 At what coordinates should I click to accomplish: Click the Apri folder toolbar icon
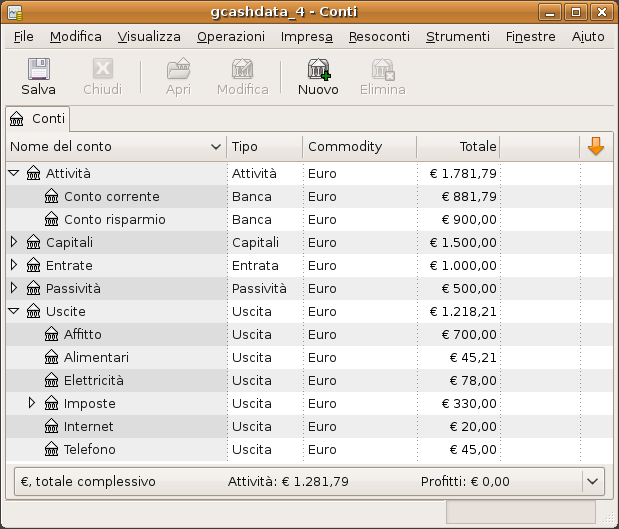178,69
